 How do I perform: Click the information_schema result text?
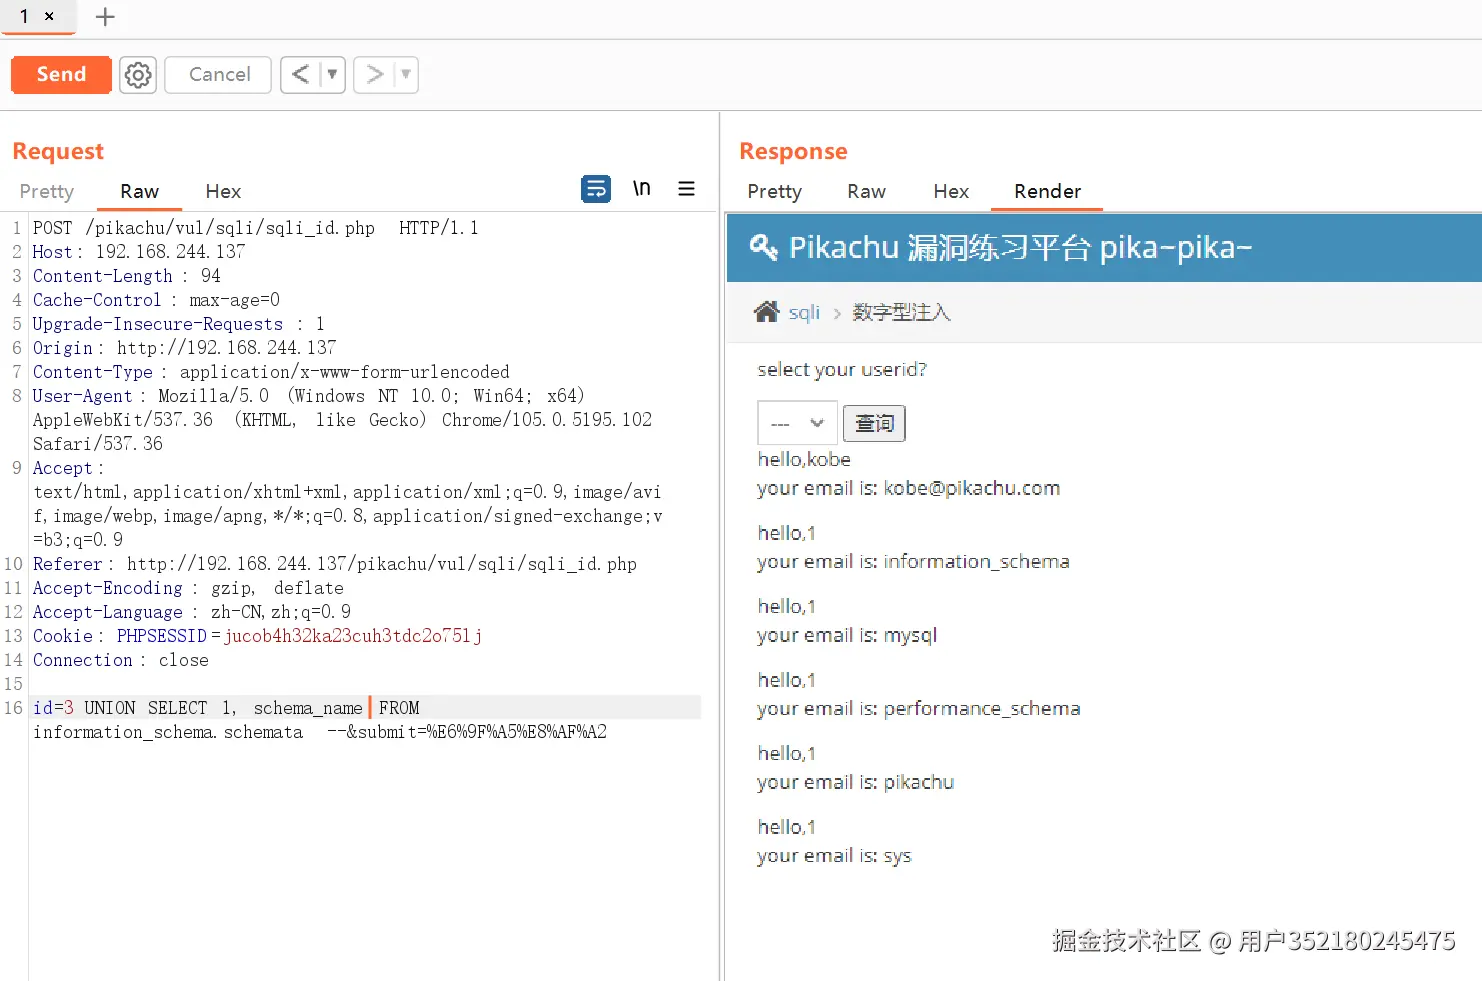tap(977, 561)
